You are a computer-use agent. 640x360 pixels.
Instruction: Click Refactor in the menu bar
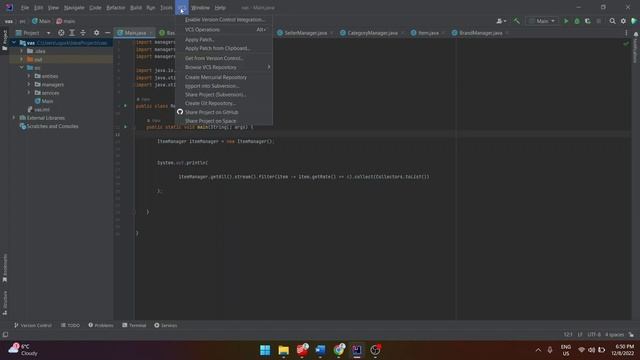point(116,8)
